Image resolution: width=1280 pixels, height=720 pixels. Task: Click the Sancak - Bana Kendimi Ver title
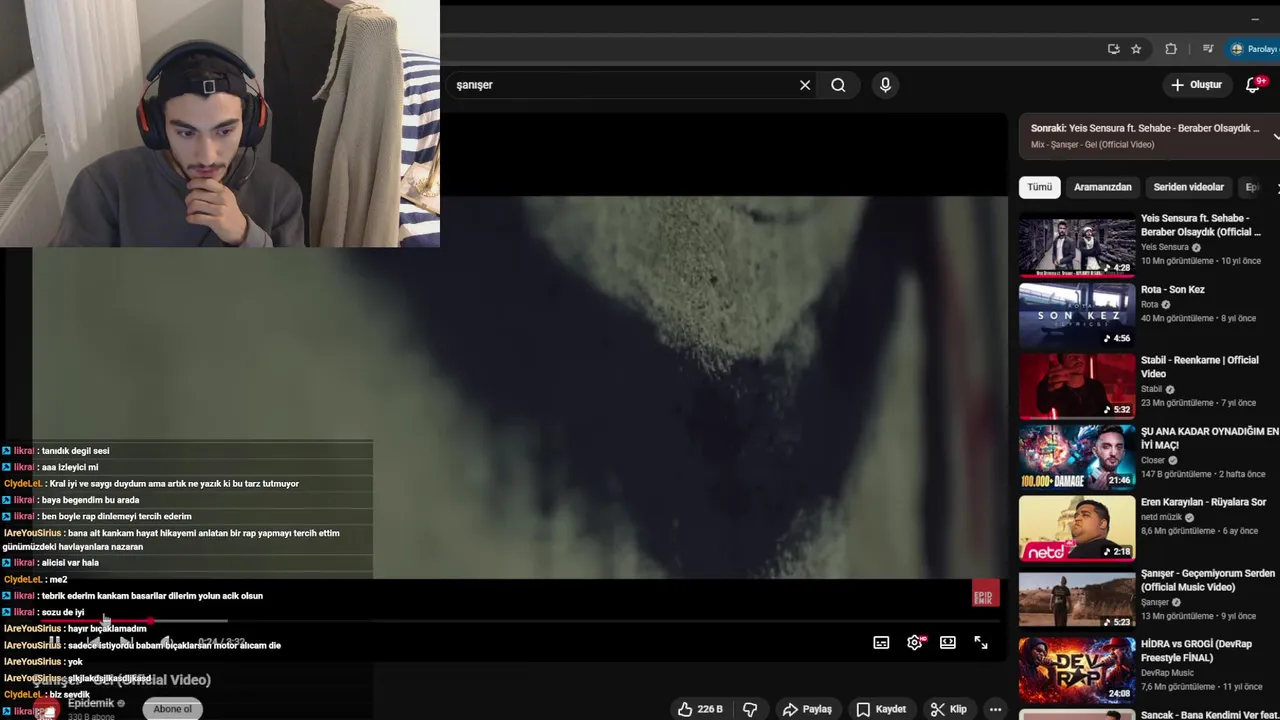pos(1210,715)
